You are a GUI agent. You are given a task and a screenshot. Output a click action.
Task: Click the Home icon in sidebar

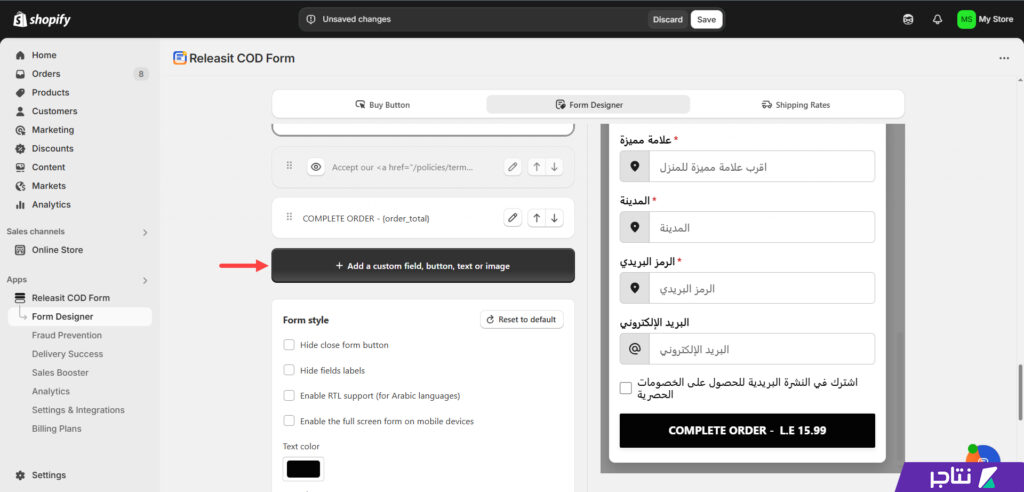tap(20, 56)
